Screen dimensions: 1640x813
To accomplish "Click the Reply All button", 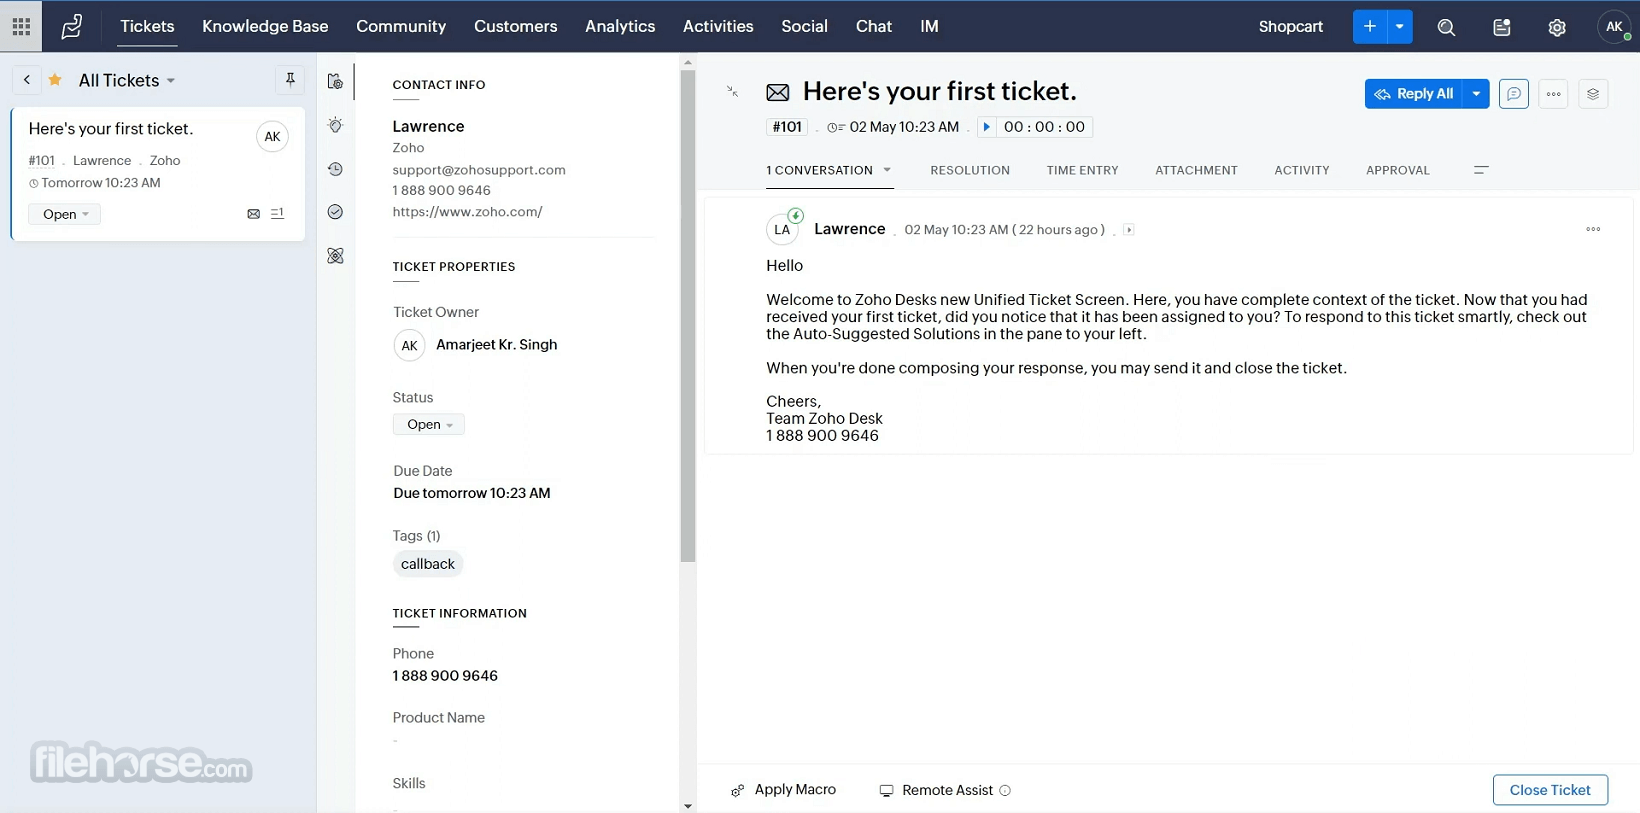I will pyautogui.click(x=1414, y=94).
